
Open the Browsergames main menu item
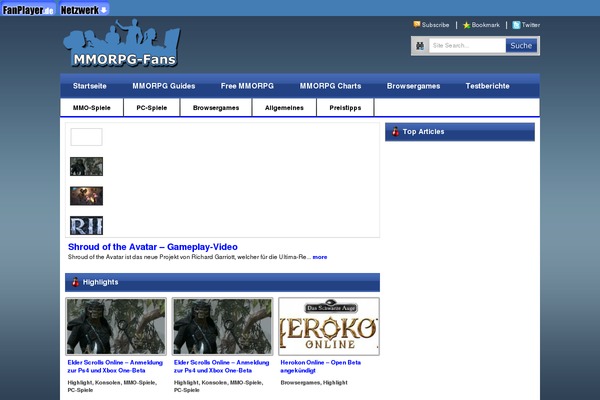point(413,86)
